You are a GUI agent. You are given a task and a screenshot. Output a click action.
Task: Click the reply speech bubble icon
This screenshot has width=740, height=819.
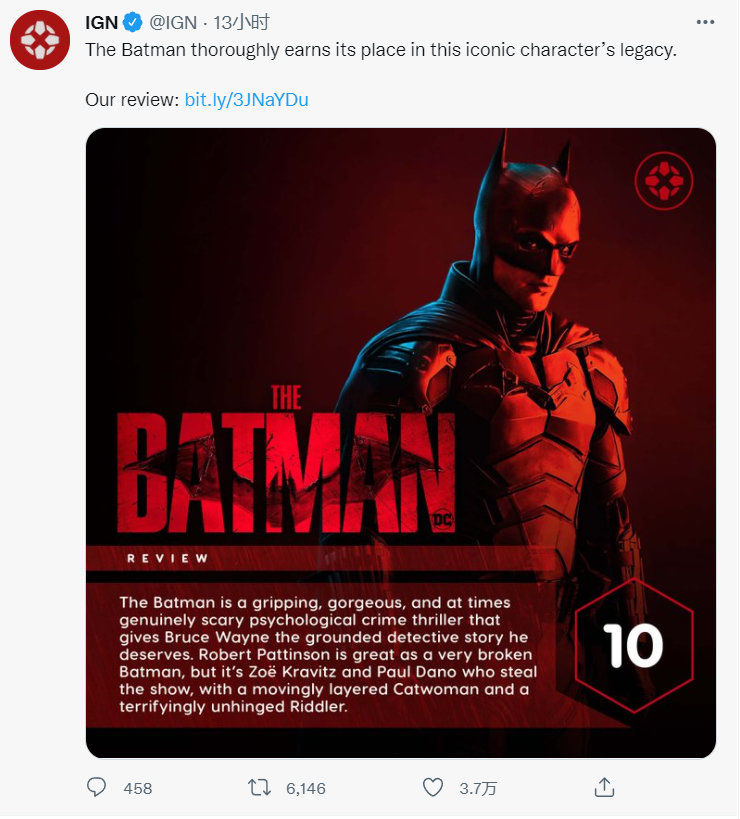click(96, 787)
